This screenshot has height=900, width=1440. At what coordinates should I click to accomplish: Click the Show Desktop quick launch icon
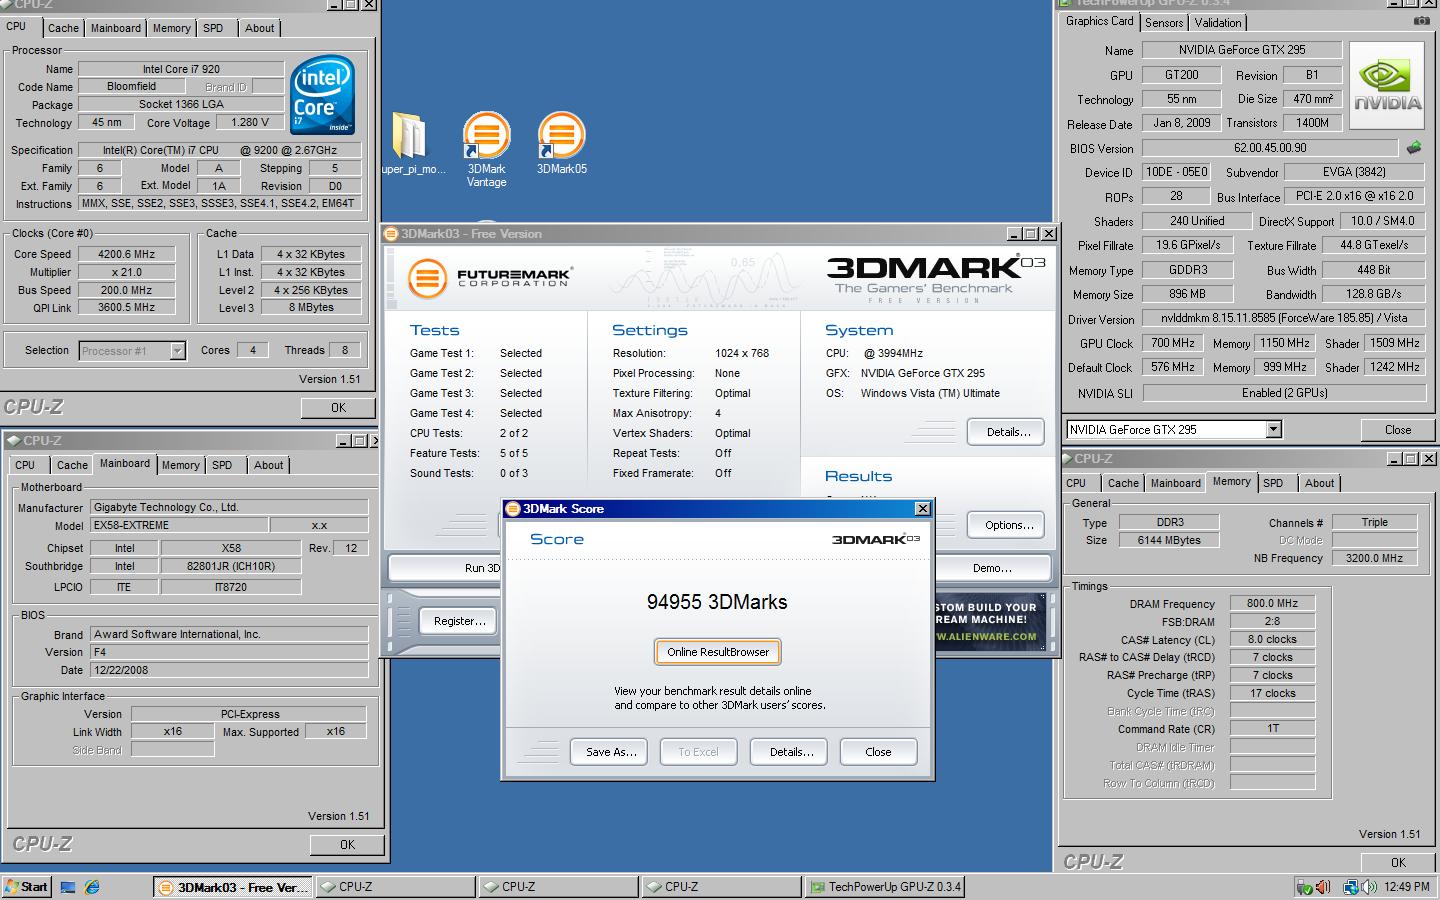68,887
